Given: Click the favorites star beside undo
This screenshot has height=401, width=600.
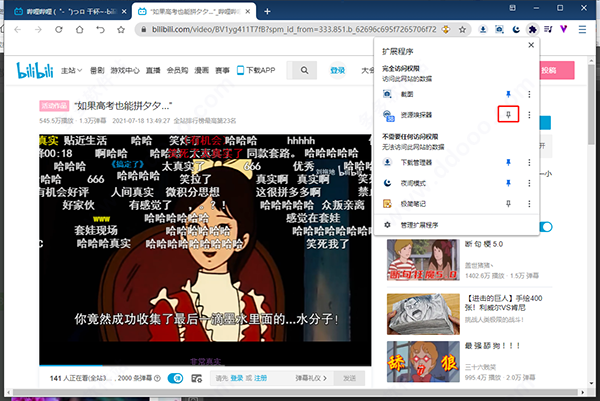Looking at the screenshot, I should 121,29.
